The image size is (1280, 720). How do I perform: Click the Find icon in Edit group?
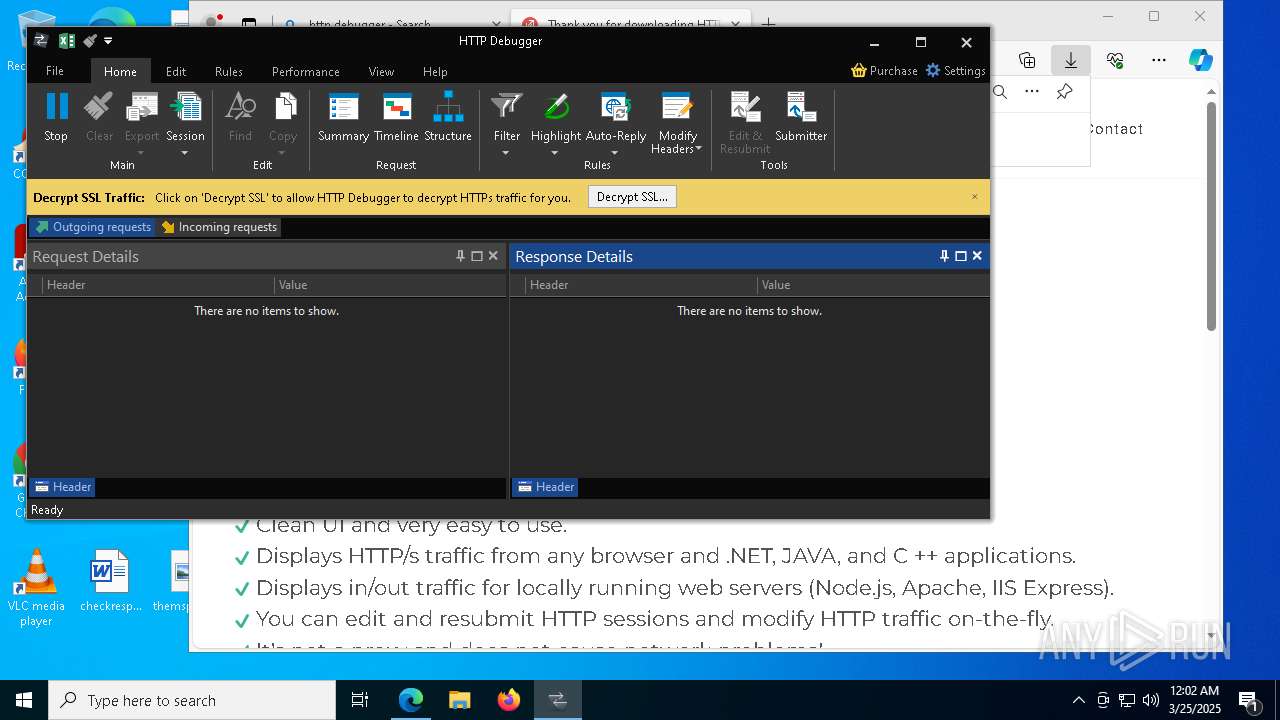click(x=240, y=106)
